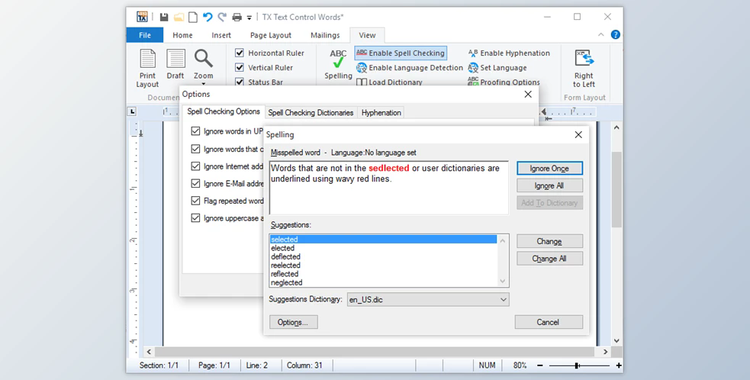
Task: Undo the last action
Action: tap(207, 17)
